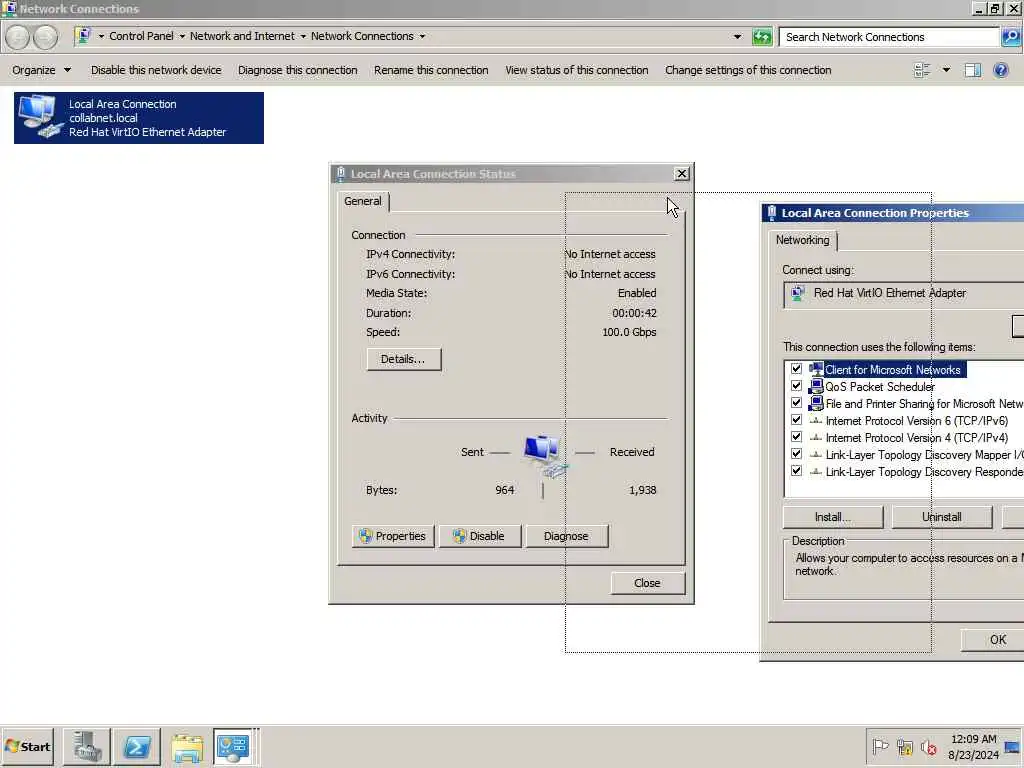
Task: Select the Local Area Connection adapter icon
Action: click(39, 117)
